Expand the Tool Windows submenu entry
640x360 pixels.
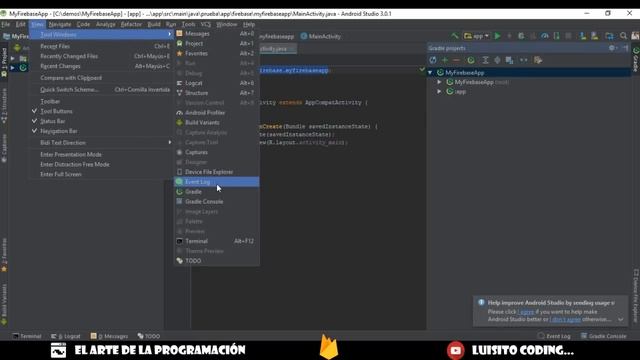(x=101, y=35)
